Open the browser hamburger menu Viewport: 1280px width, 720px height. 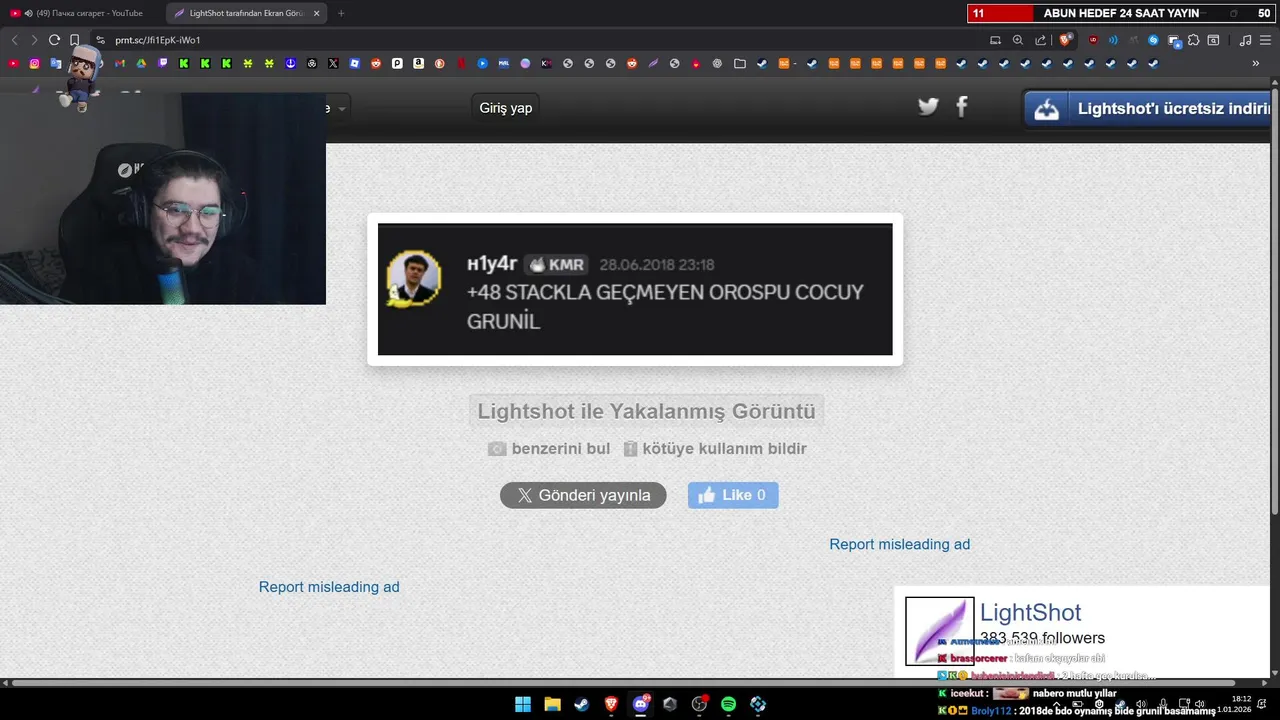pos(1266,40)
